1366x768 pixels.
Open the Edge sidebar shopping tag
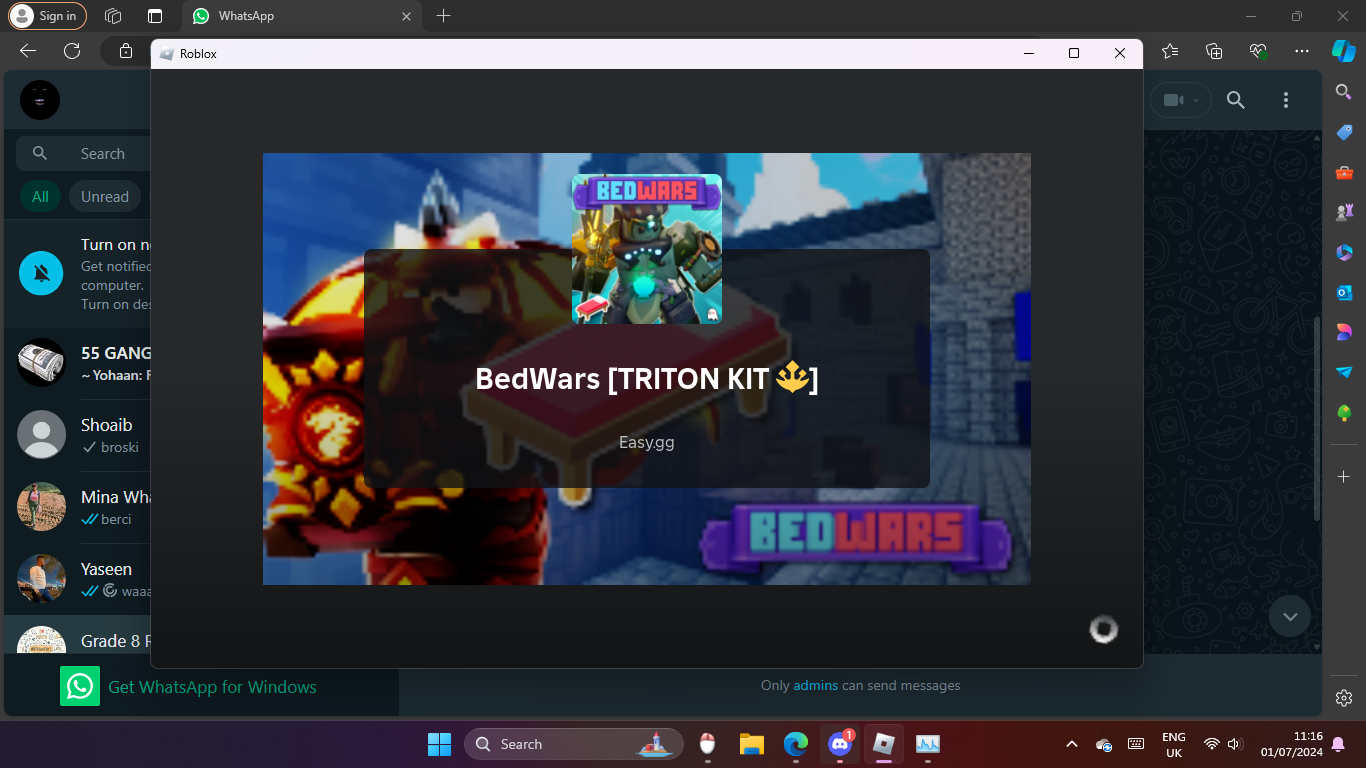[1344, 132]
